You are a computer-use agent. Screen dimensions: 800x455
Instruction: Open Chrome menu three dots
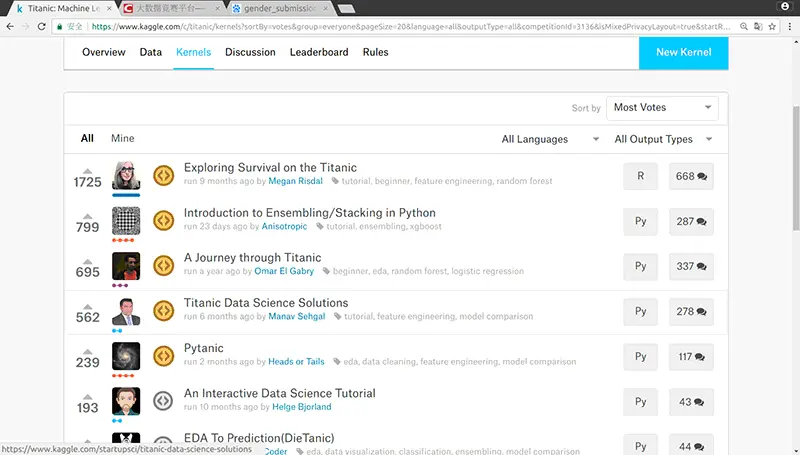tap(790, 27)
